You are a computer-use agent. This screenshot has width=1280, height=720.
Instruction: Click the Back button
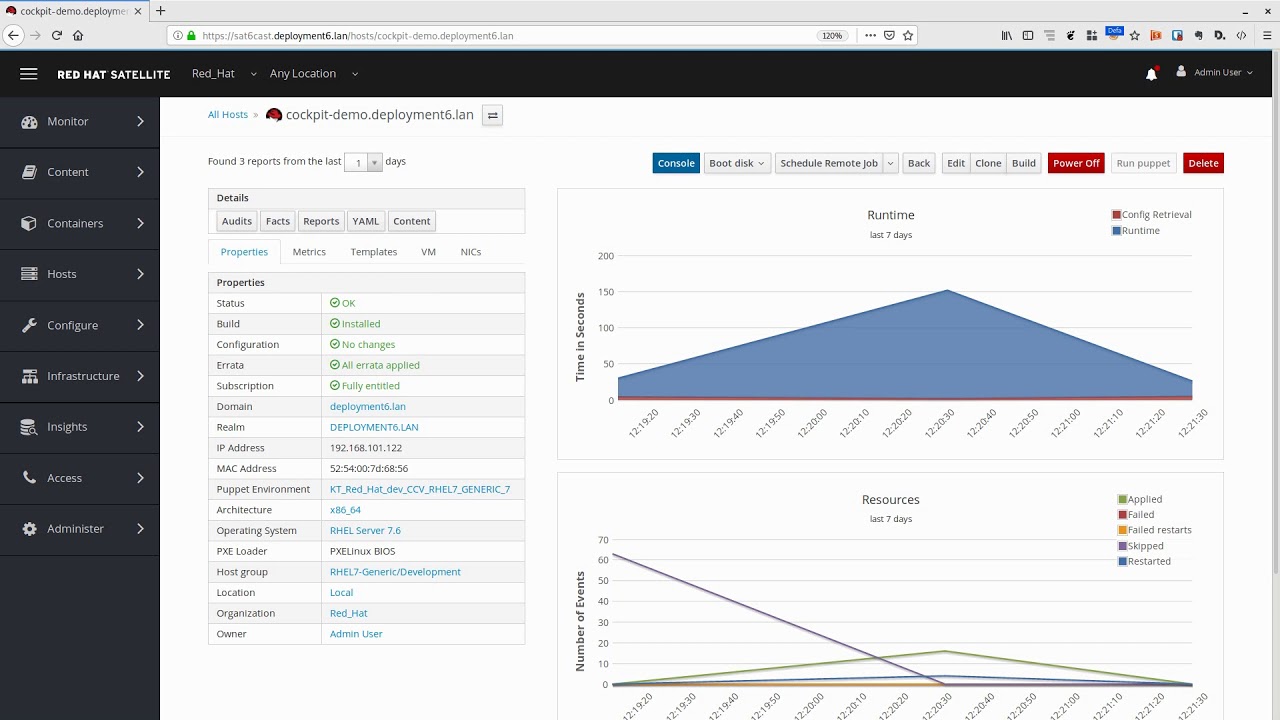point(919,163)
